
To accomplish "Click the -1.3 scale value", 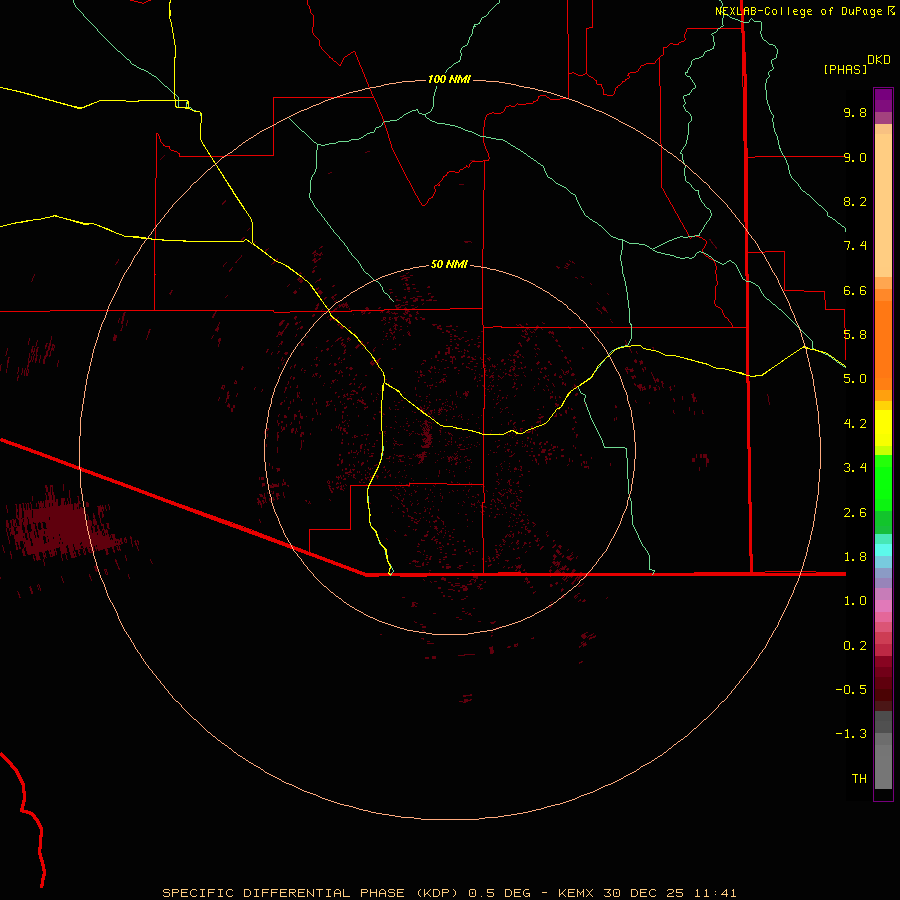I will point(851,734).
